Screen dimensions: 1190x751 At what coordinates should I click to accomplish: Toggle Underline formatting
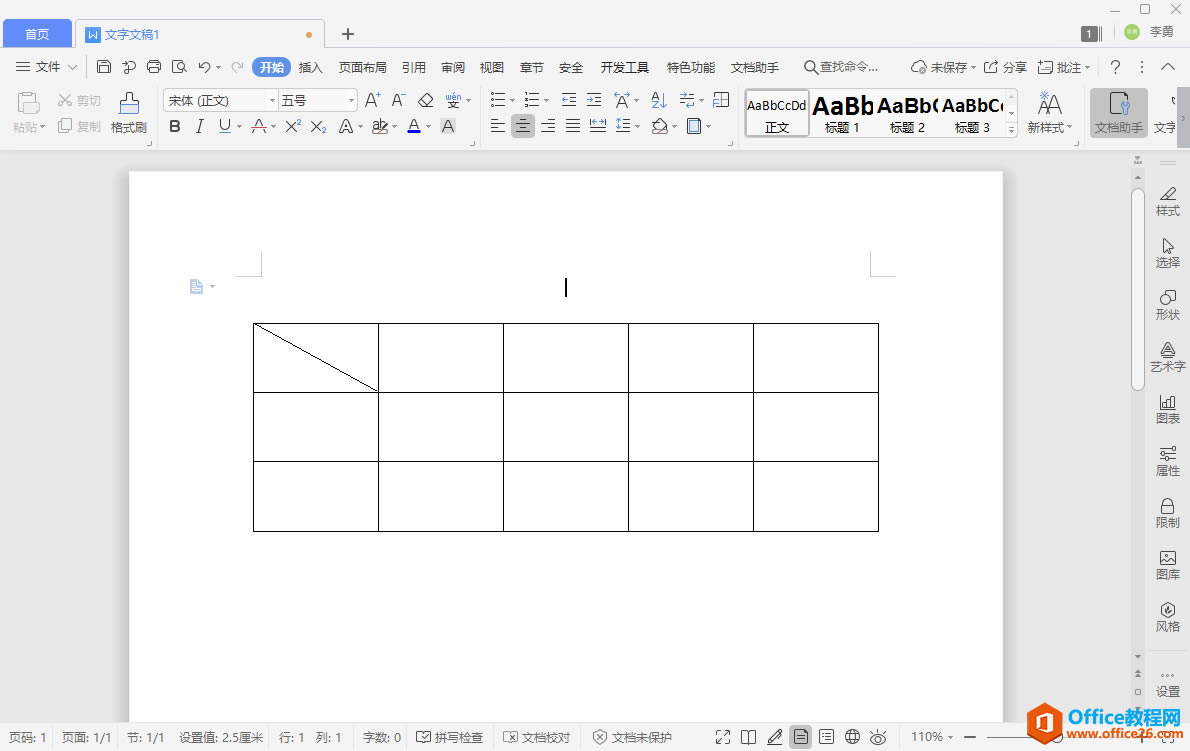(x=225, y=126)
